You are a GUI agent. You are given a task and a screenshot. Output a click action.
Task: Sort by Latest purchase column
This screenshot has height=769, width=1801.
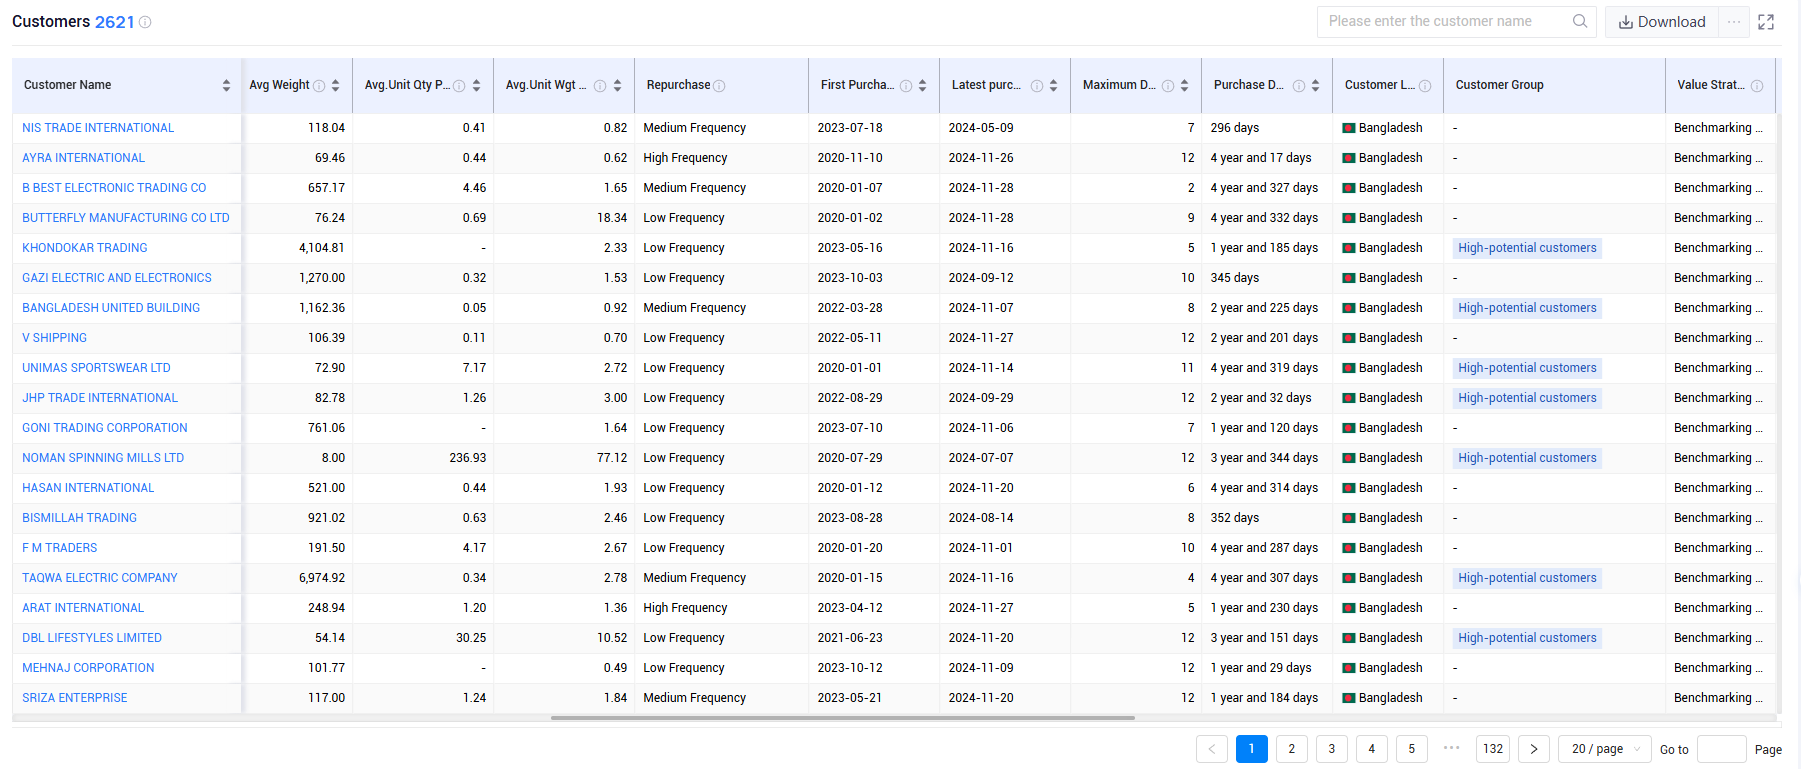tap(1053, 85)
